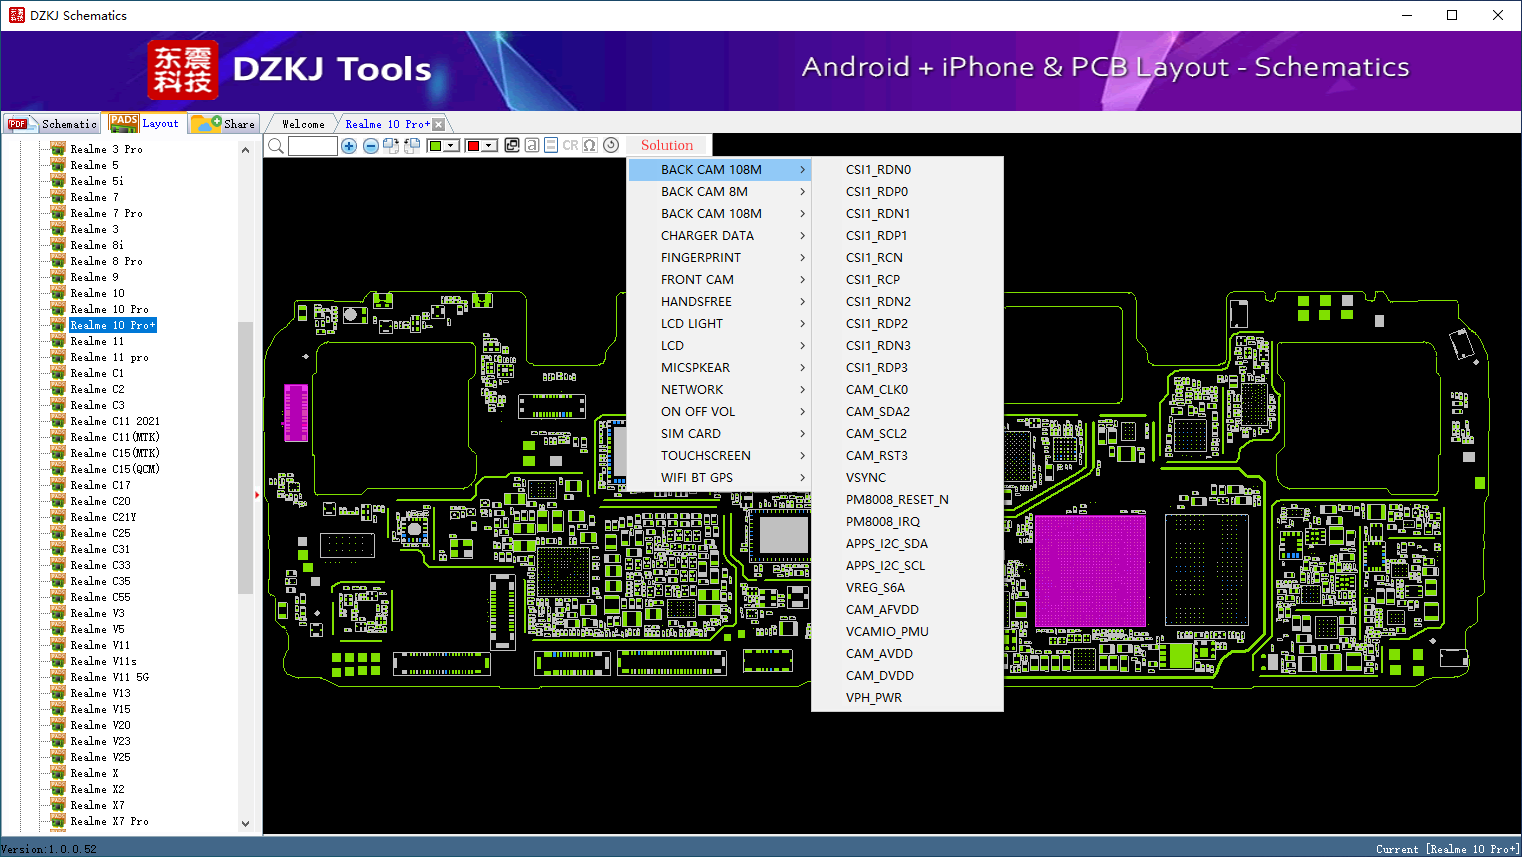Click the omega symbol toolbar icon
Viewport: 1522px width, 857px height.
click(590, 145)
